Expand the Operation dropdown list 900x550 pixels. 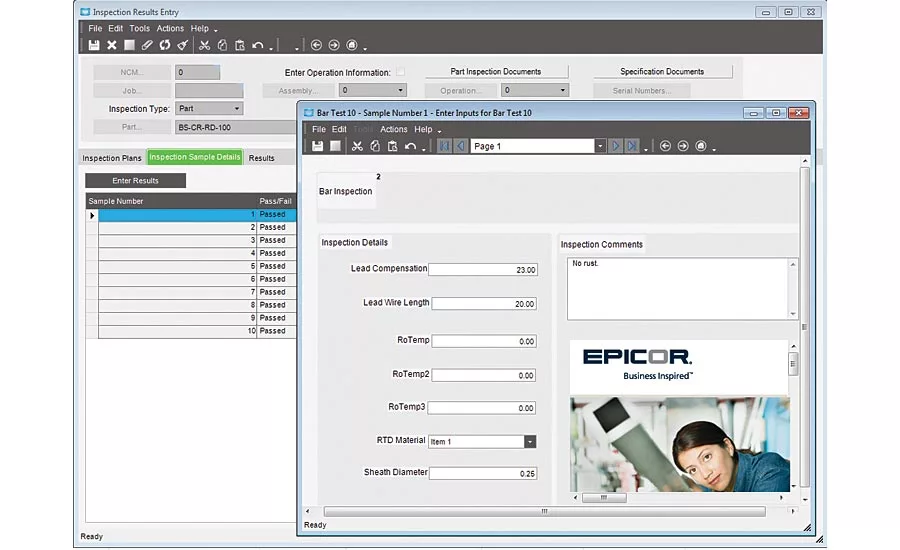tap(562, 90)
